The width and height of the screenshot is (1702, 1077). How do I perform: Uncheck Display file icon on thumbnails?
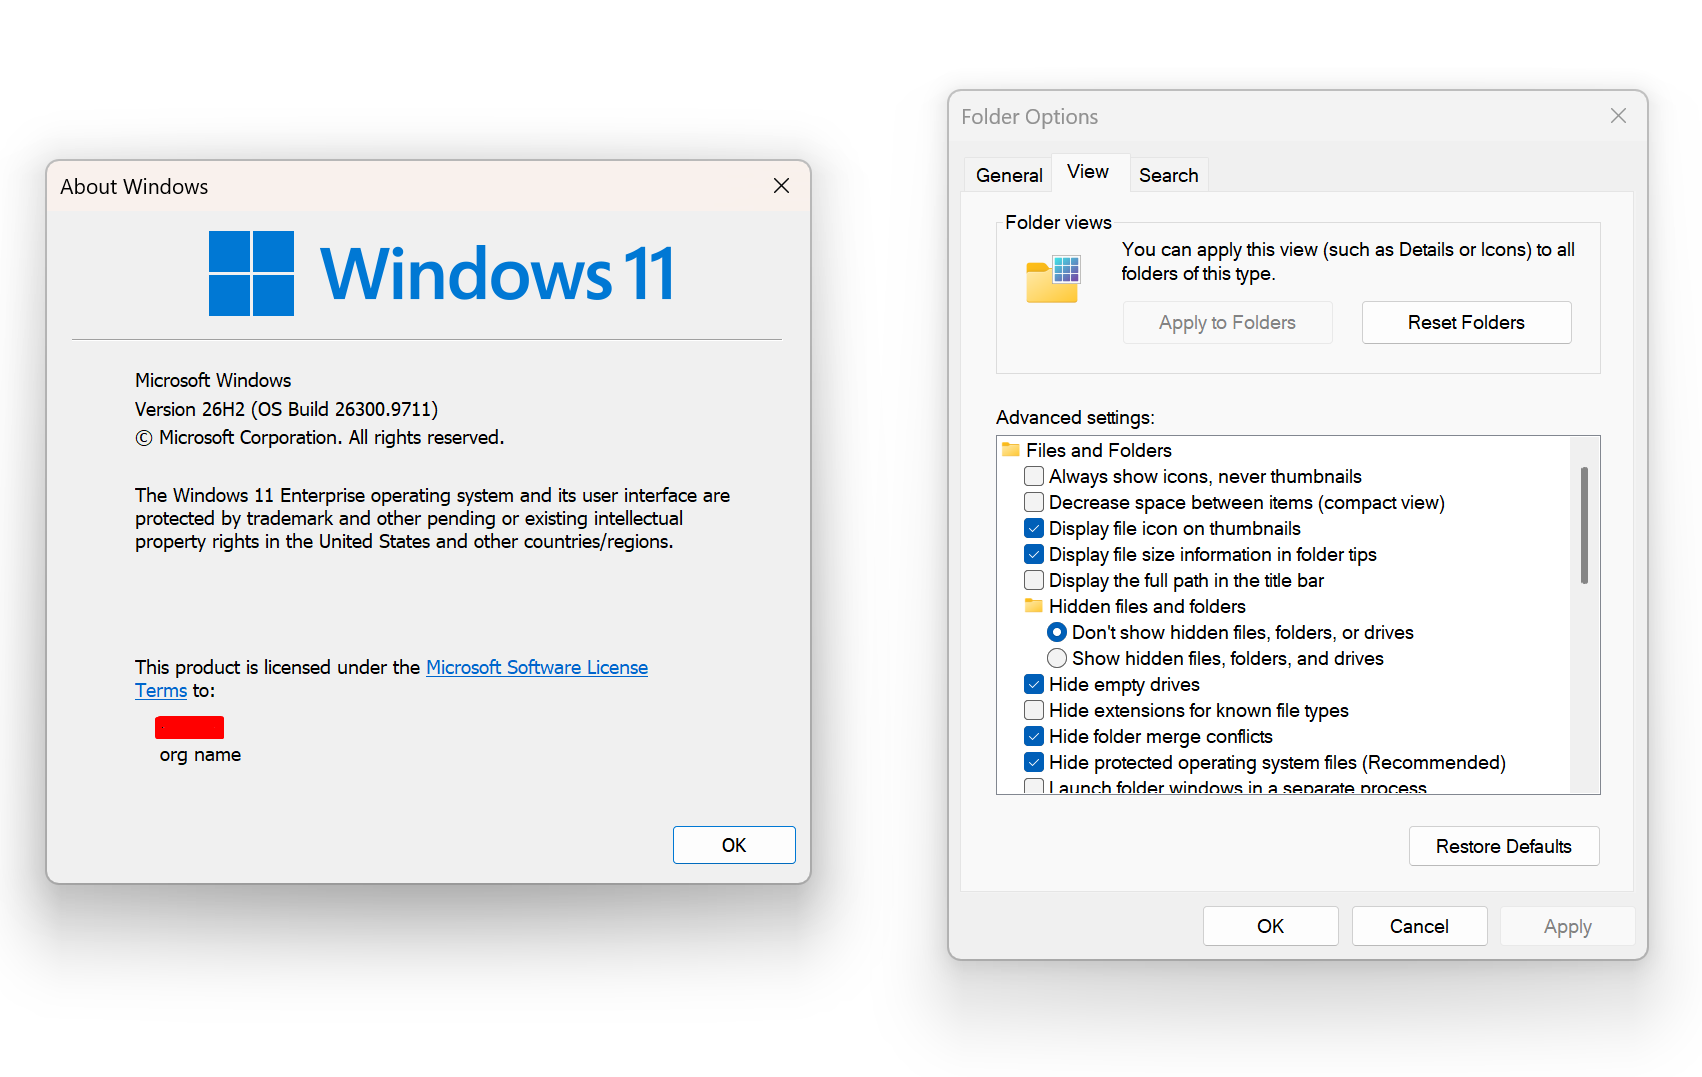coord(1034,528)
